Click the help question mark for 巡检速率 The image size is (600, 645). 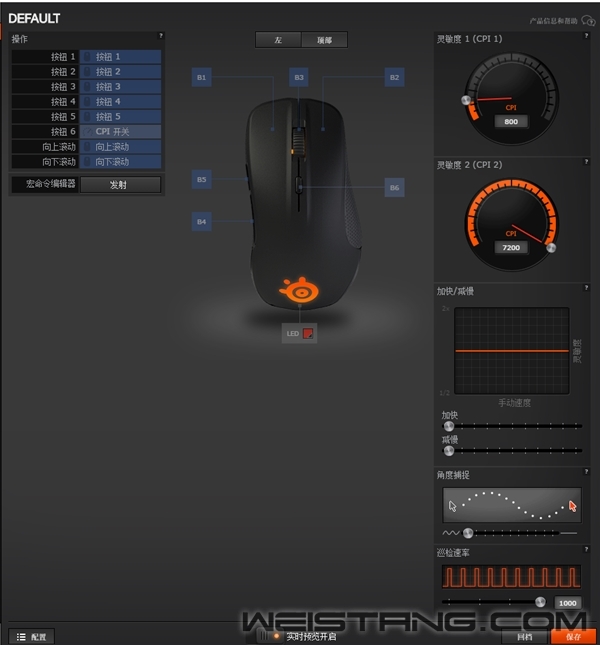point(586,549)
